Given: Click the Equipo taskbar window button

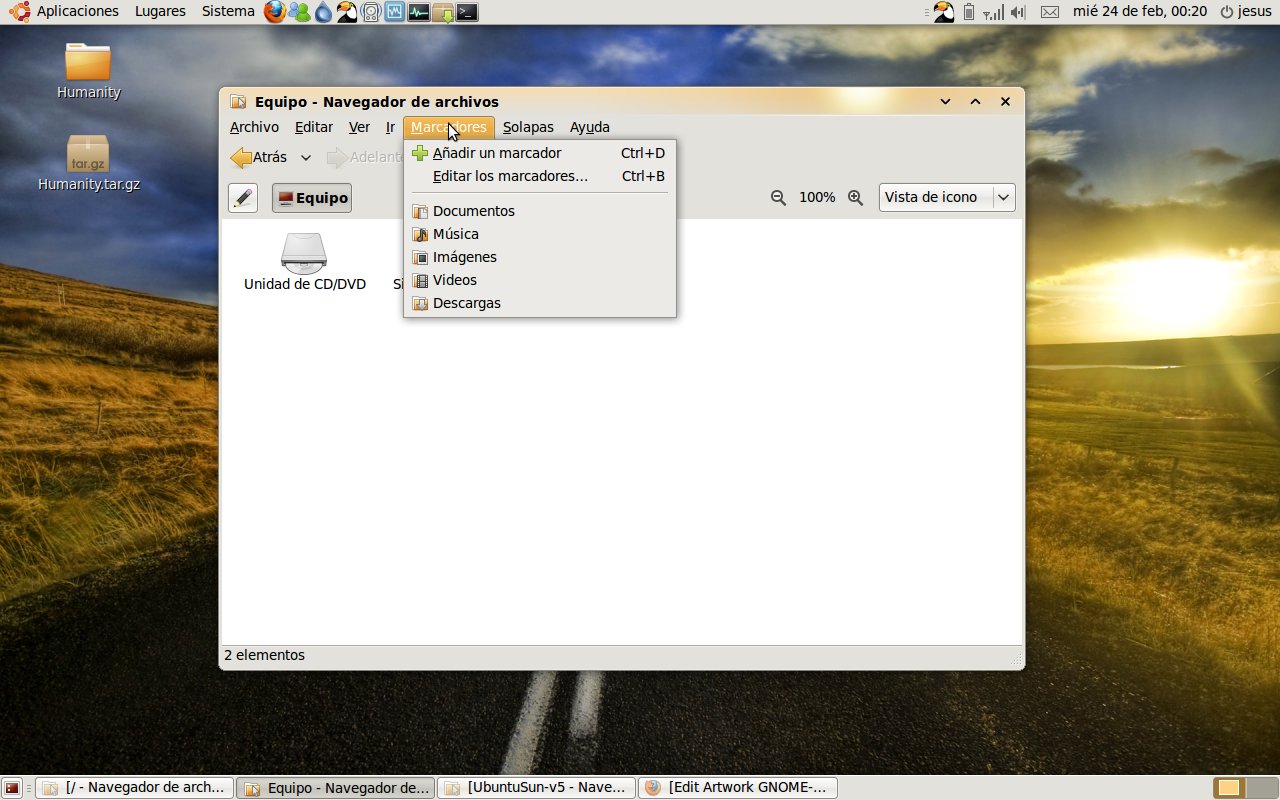Looking at the screenshot, I should [x=335, y=788].
